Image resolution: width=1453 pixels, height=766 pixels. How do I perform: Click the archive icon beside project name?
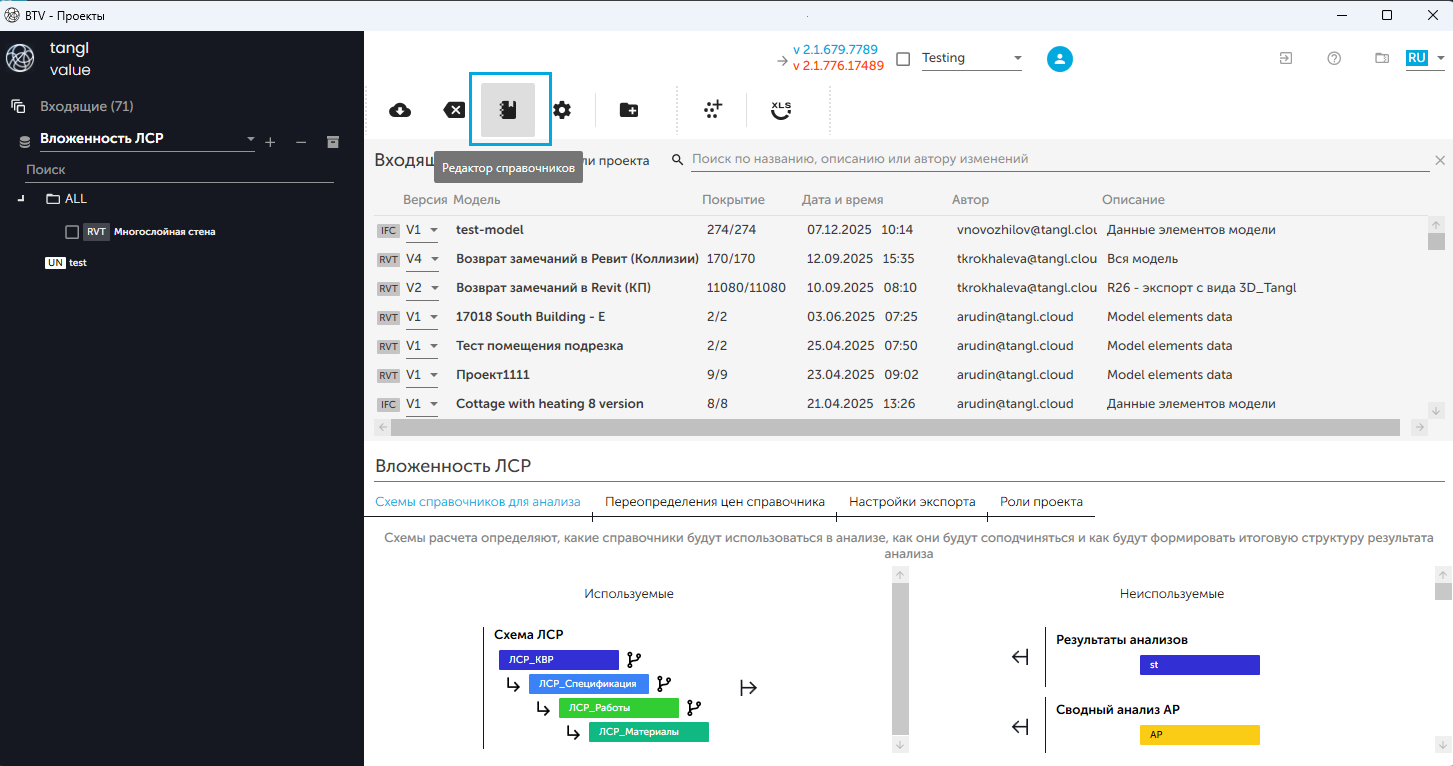[x=333, y=143]
